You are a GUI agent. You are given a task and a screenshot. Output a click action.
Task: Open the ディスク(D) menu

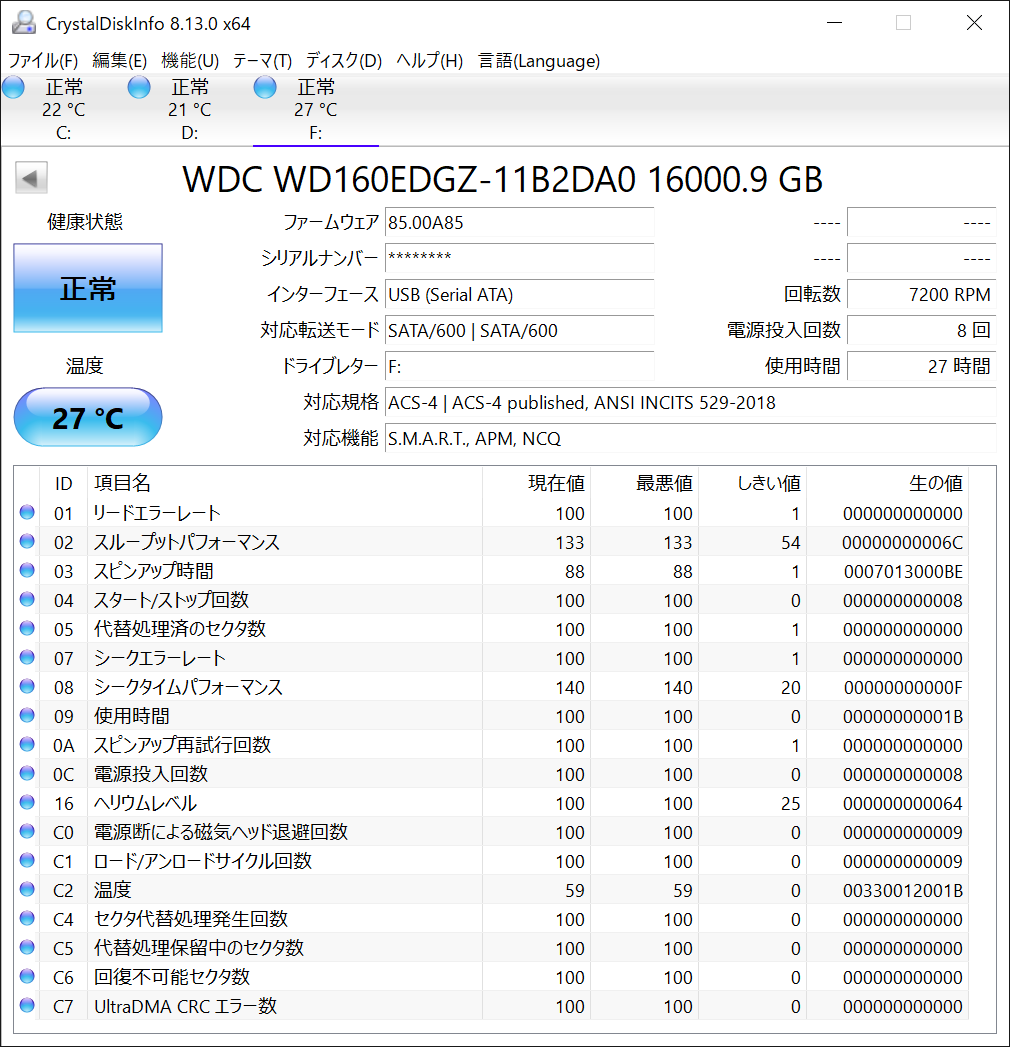click(x=343, y=61)
